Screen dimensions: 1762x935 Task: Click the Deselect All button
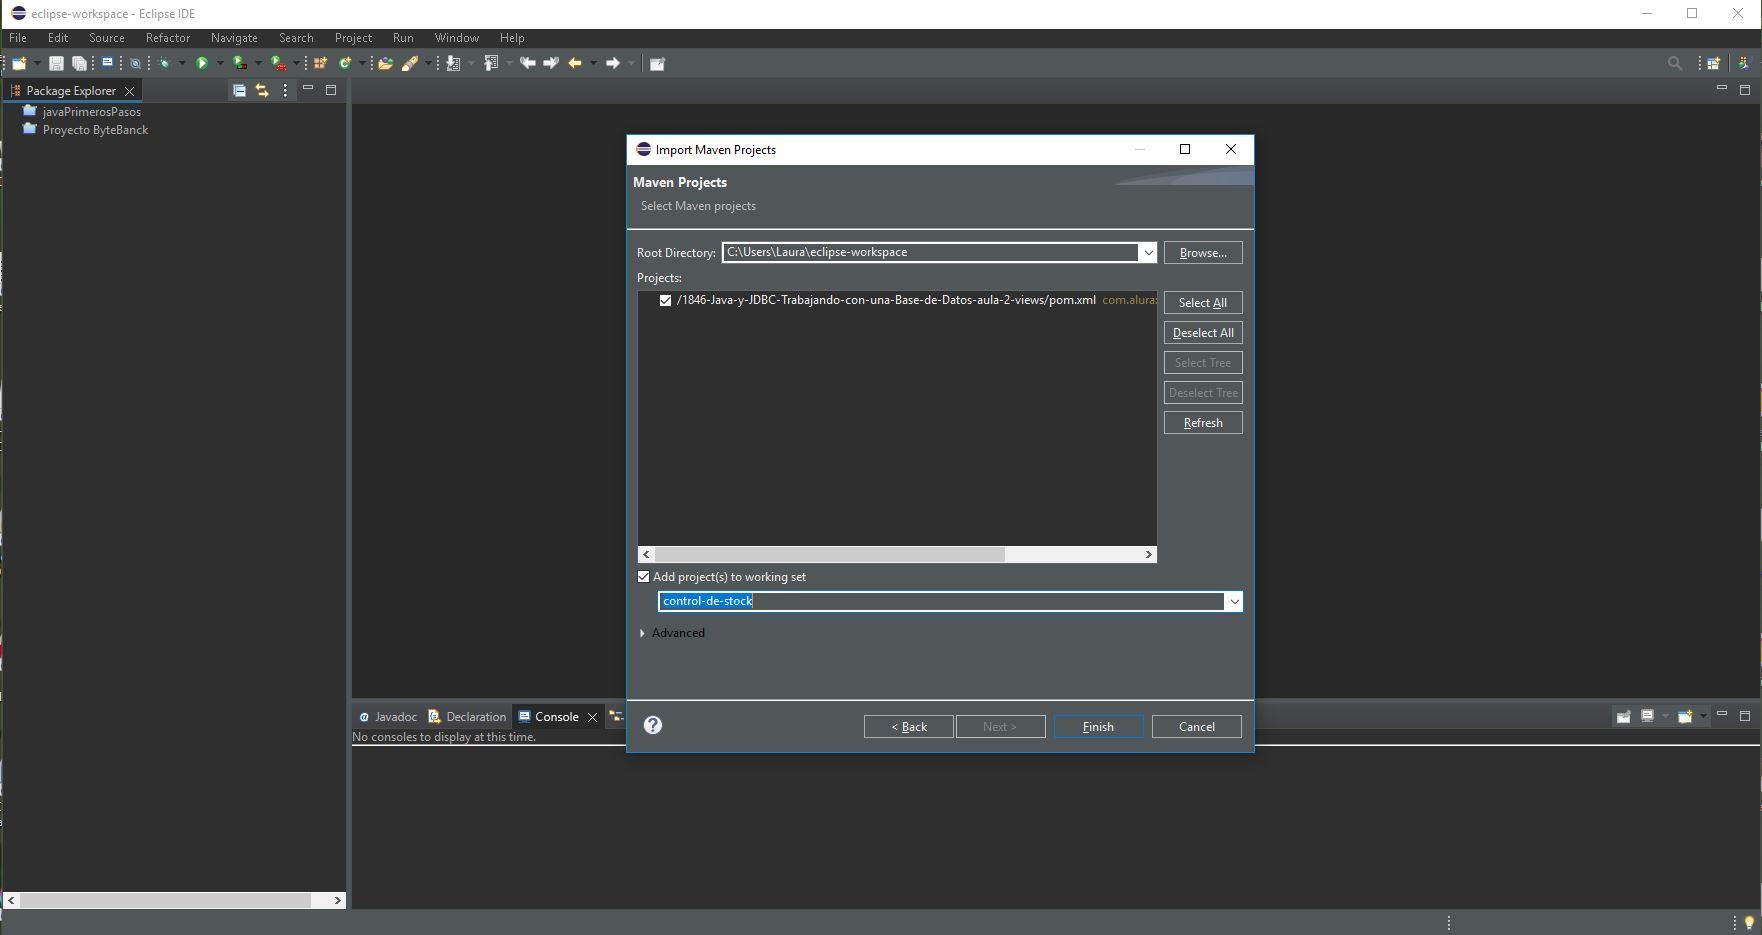(1203, 333)
